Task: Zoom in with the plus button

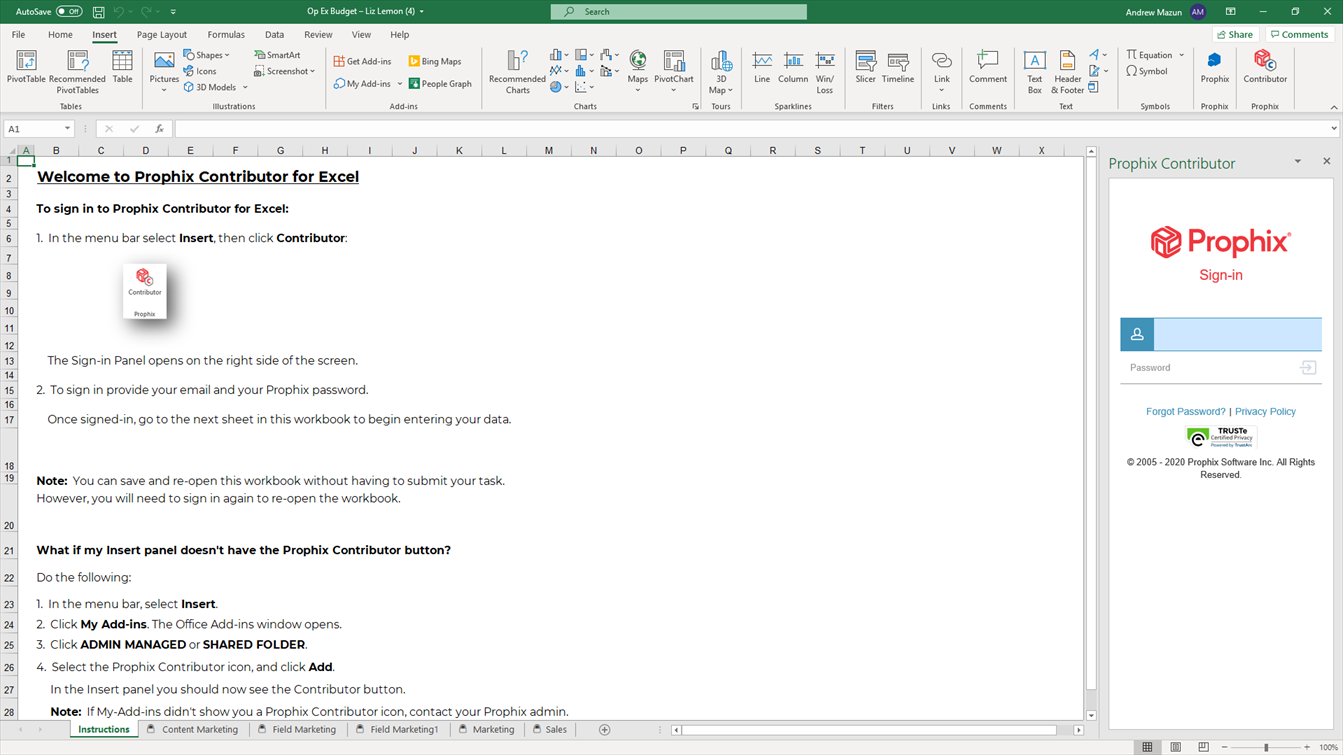Action: click(x=1307, y=747)
